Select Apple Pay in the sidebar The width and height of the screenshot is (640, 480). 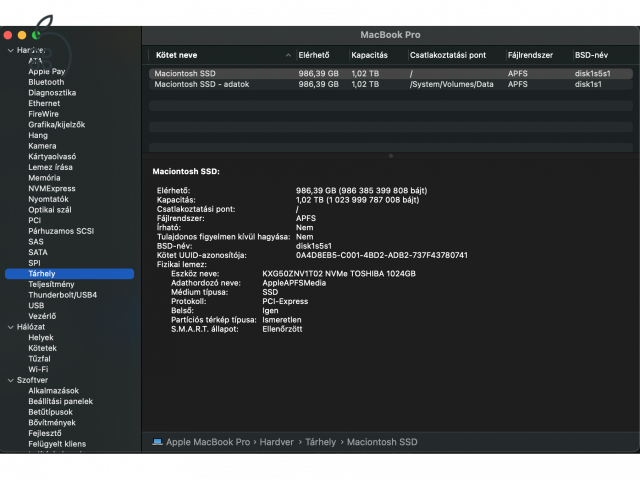(x=47, y=71)
